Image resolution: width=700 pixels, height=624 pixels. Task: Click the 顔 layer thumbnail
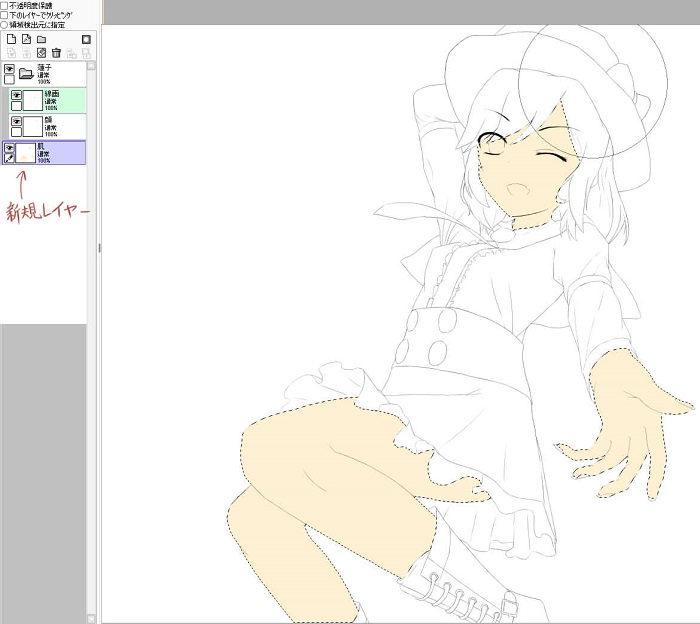pyautogui.click(x=33, y=126)
